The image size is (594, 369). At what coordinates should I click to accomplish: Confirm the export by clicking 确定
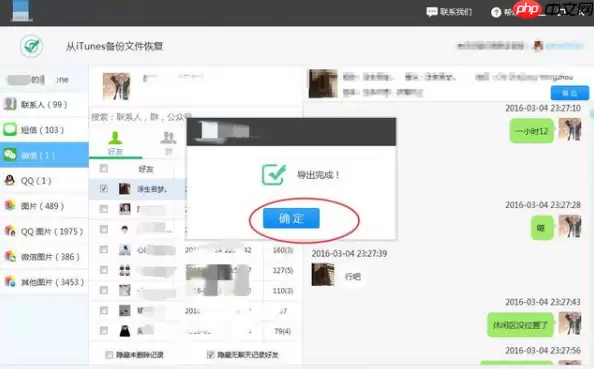[291, 218]
